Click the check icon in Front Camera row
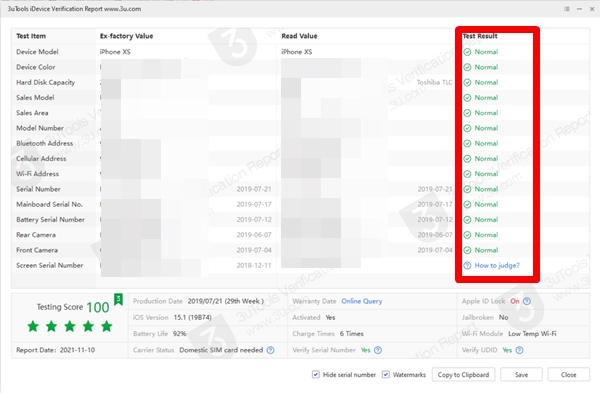 pyautogui.click(x=467, y=250)
